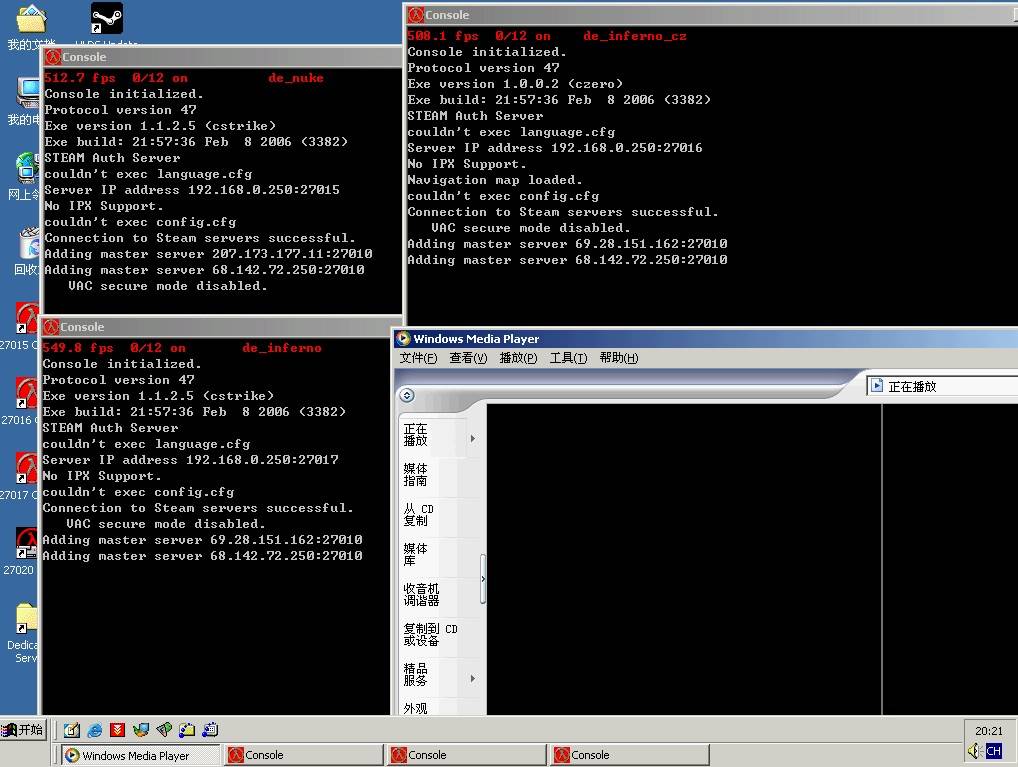Click the lambda icon of de_nuke Console window
Viewport: 1018px width, 767px height.
click(x=53, y=57)
